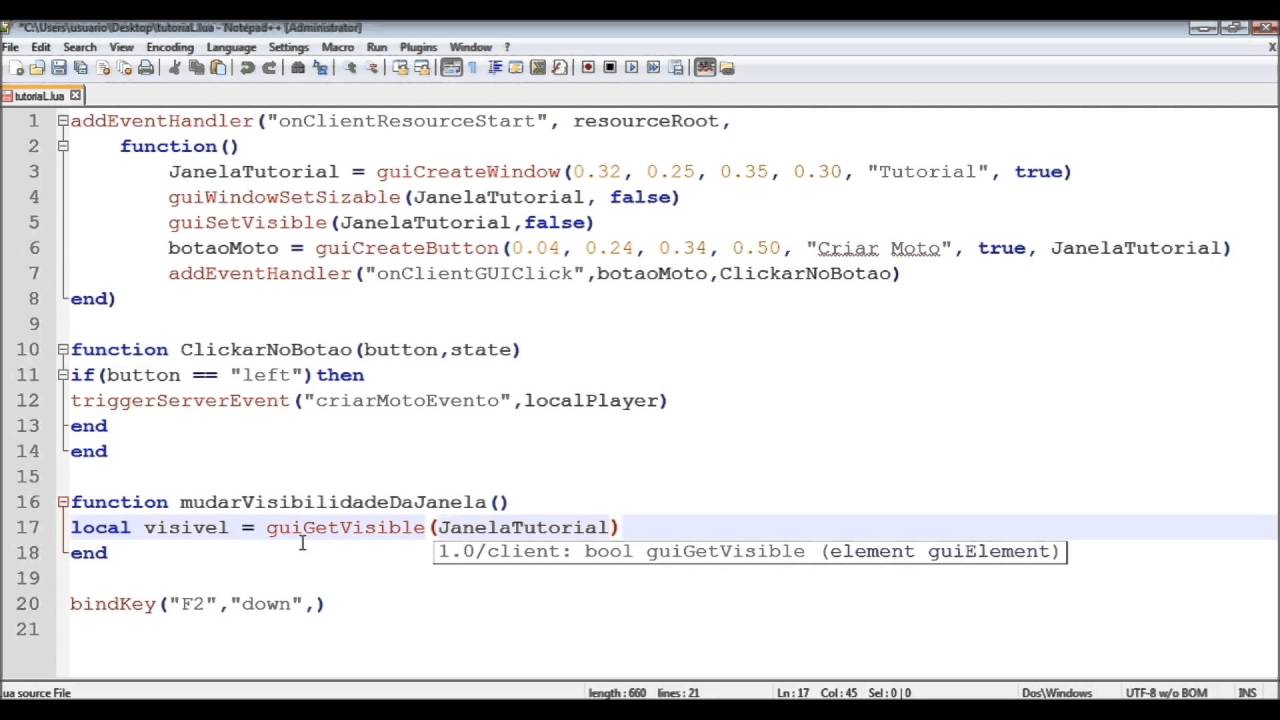The height and width of the screenshot is (720, 1280).
Task: Click the word guiCreateWindow on line 3
Action: point(468,172)
